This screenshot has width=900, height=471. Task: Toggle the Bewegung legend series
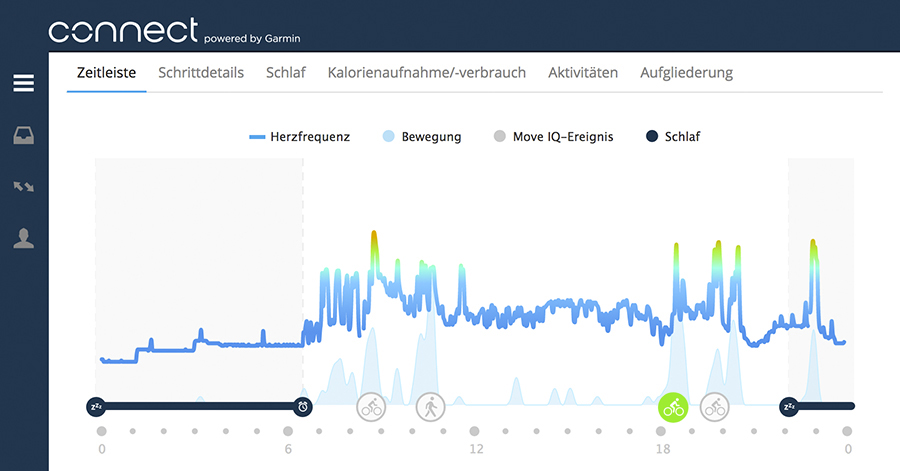pos(421,137)
